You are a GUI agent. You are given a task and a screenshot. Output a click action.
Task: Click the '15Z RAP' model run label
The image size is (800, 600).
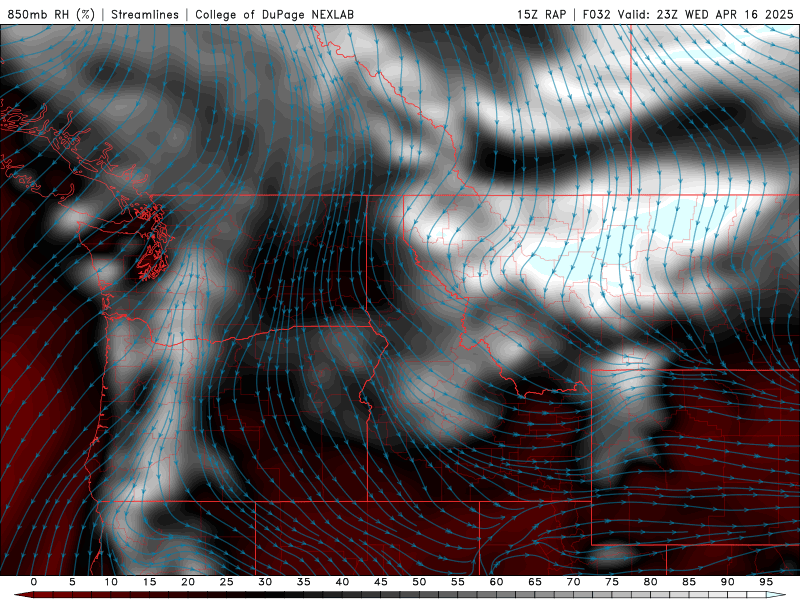click(541, 14)
